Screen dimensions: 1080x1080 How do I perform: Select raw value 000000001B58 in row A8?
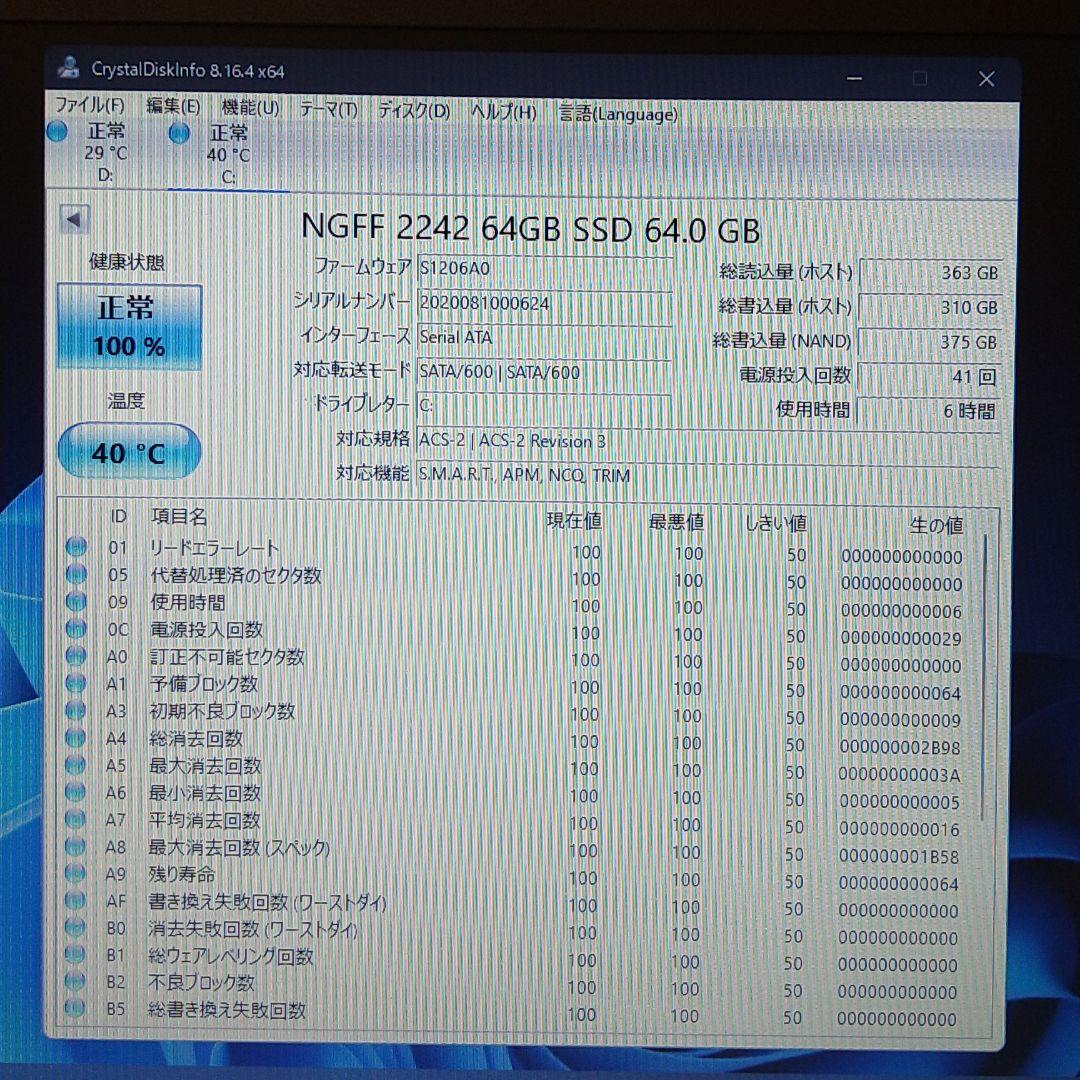[x=899, y=856]
